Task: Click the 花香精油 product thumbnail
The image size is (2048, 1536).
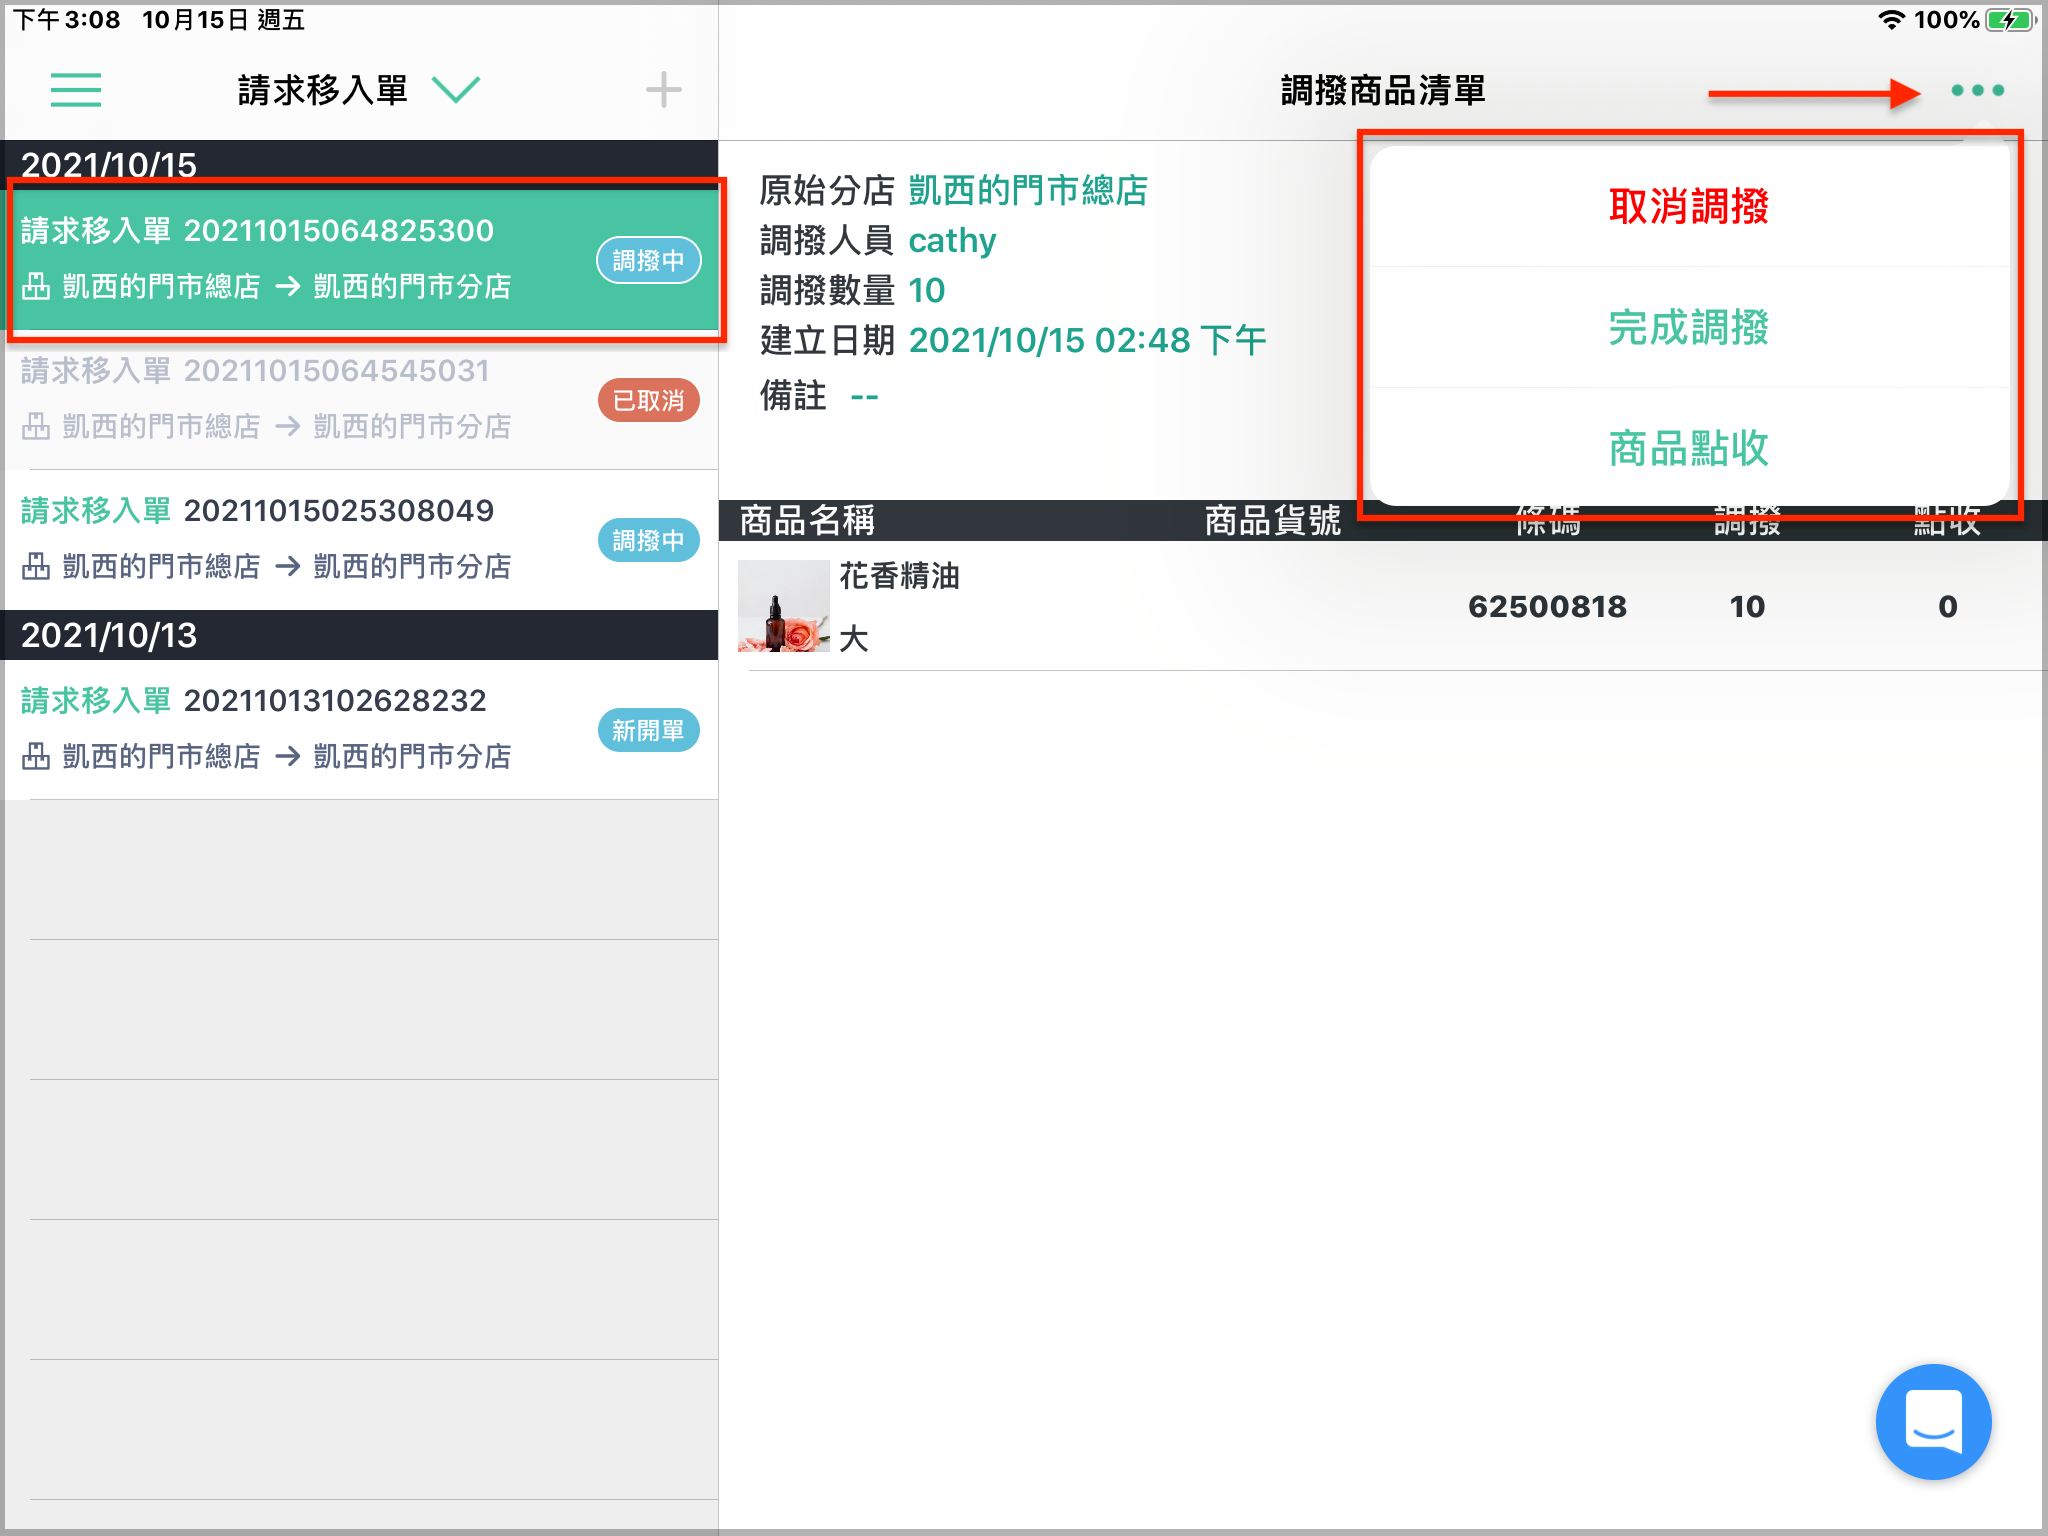Action: click(x=783, y=606)
